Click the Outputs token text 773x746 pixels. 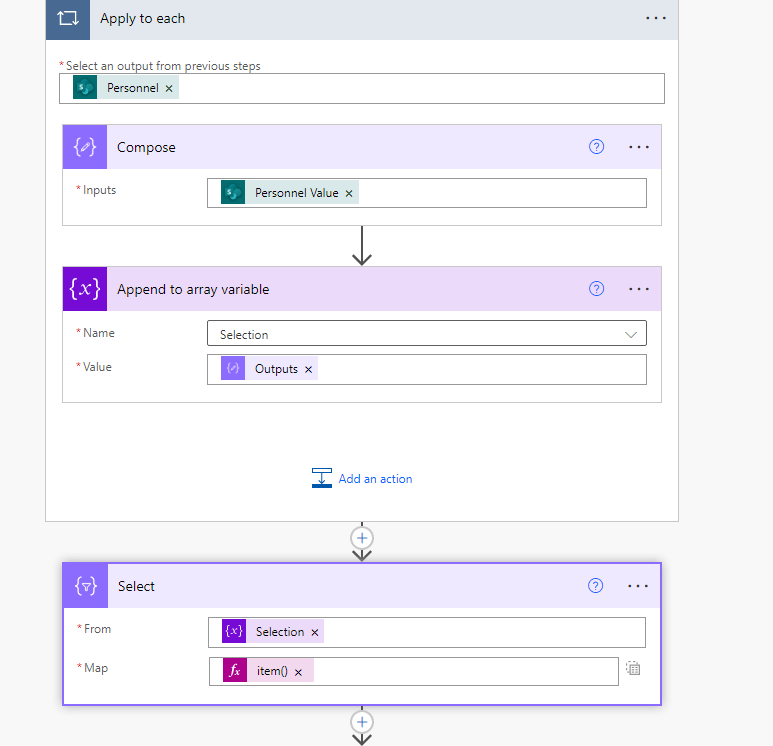coord(276,369)
